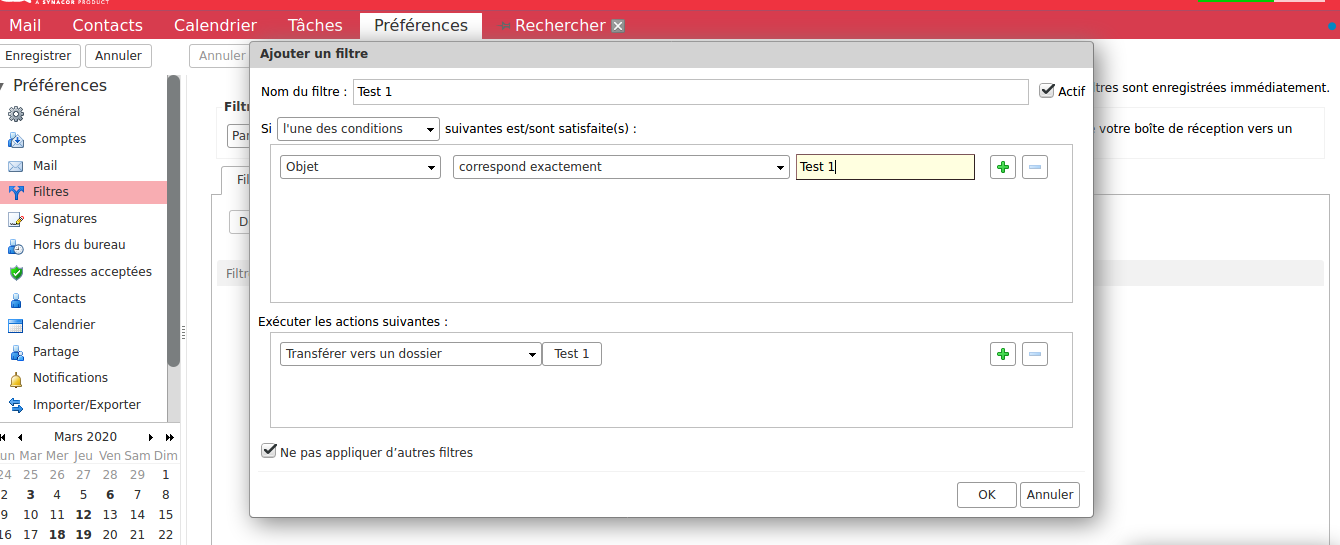Uncheck Ne pas appliquer d'autres filtres
This screenshot has width=1340, height=545.
[268, 451]
